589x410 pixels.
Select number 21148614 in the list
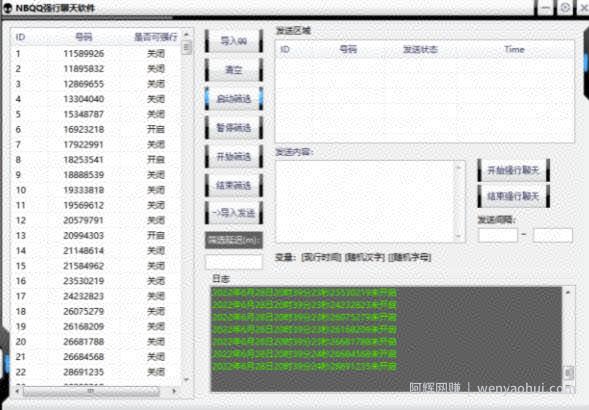pyautogui.click(x=83, y=251)
